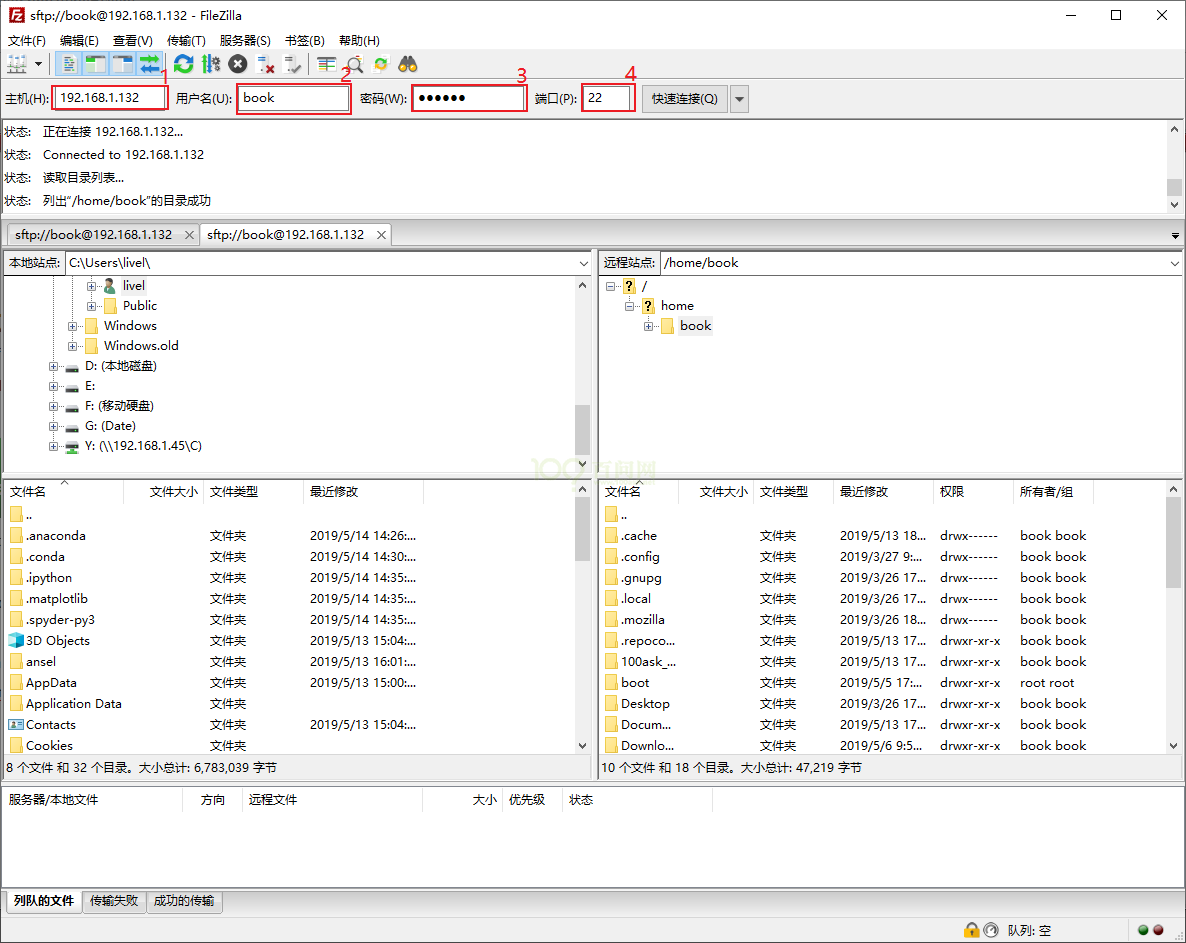Expand the livel folder in local tree

click(91, 286)
